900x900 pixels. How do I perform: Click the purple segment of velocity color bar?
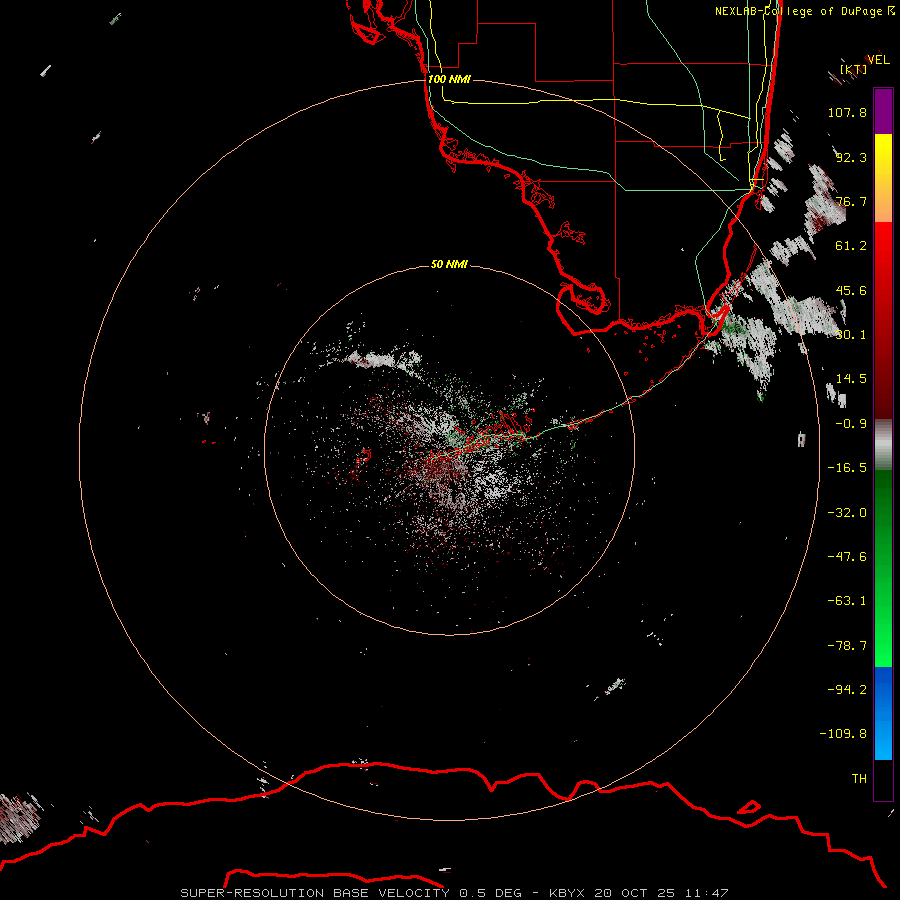click(883, 112)
